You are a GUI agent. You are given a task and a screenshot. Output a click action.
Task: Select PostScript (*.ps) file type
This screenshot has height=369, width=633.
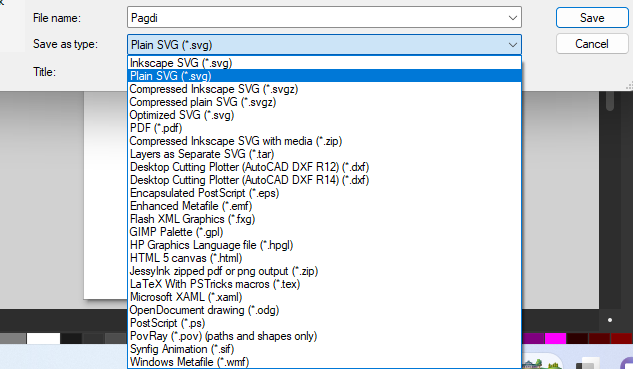[x=324, y=323]
